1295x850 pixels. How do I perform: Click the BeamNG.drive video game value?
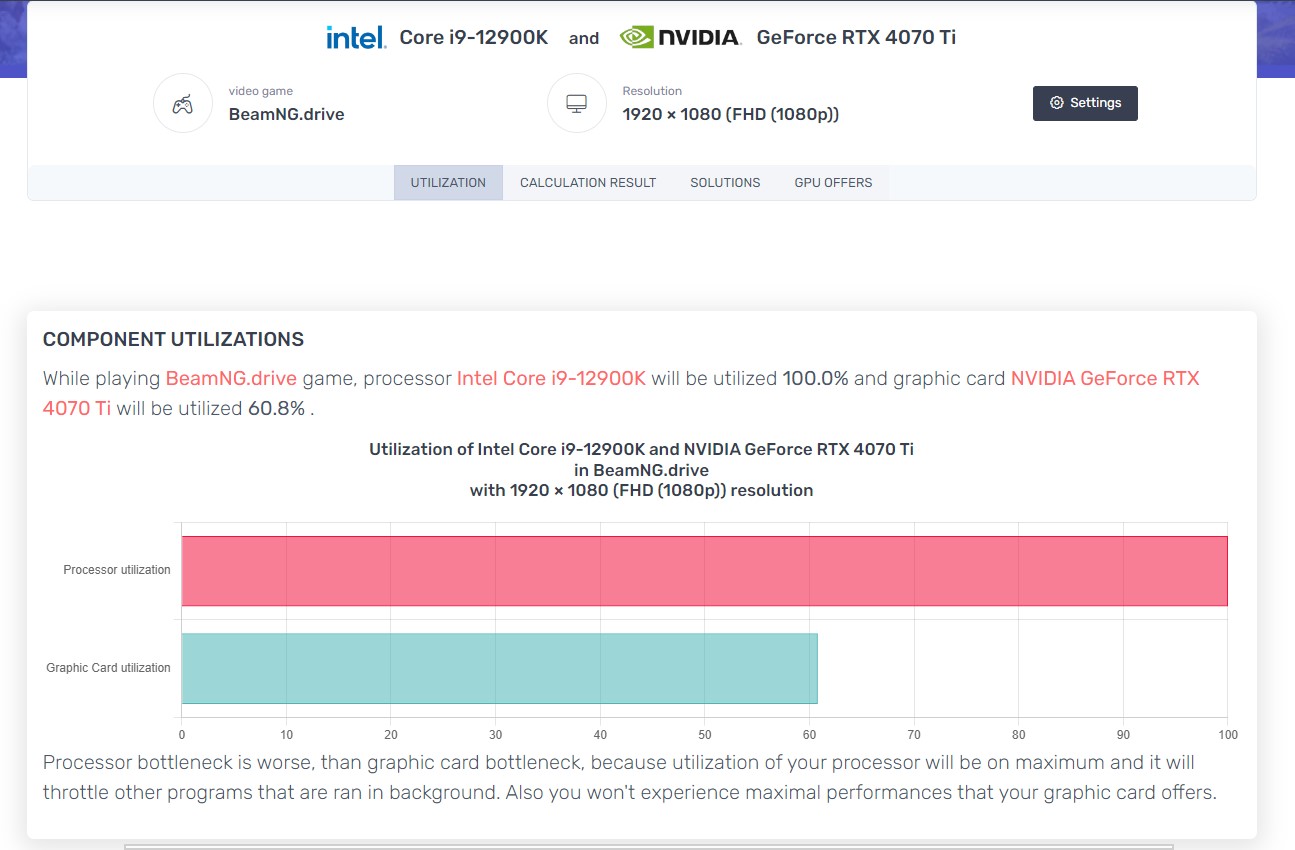coord(286,114)
